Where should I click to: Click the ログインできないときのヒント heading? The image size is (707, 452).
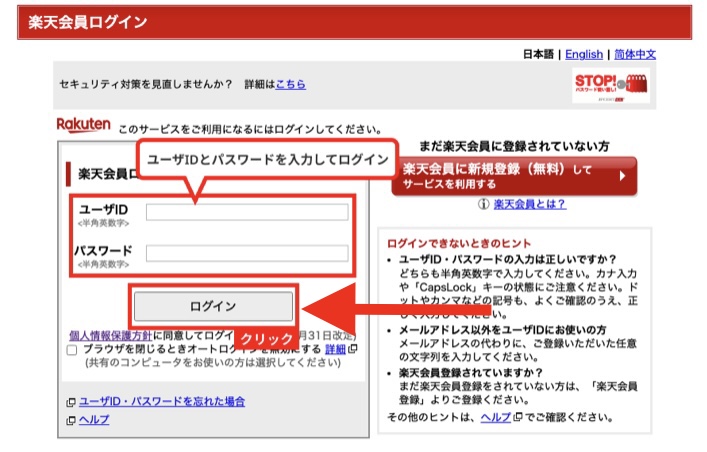click(459, 244)
